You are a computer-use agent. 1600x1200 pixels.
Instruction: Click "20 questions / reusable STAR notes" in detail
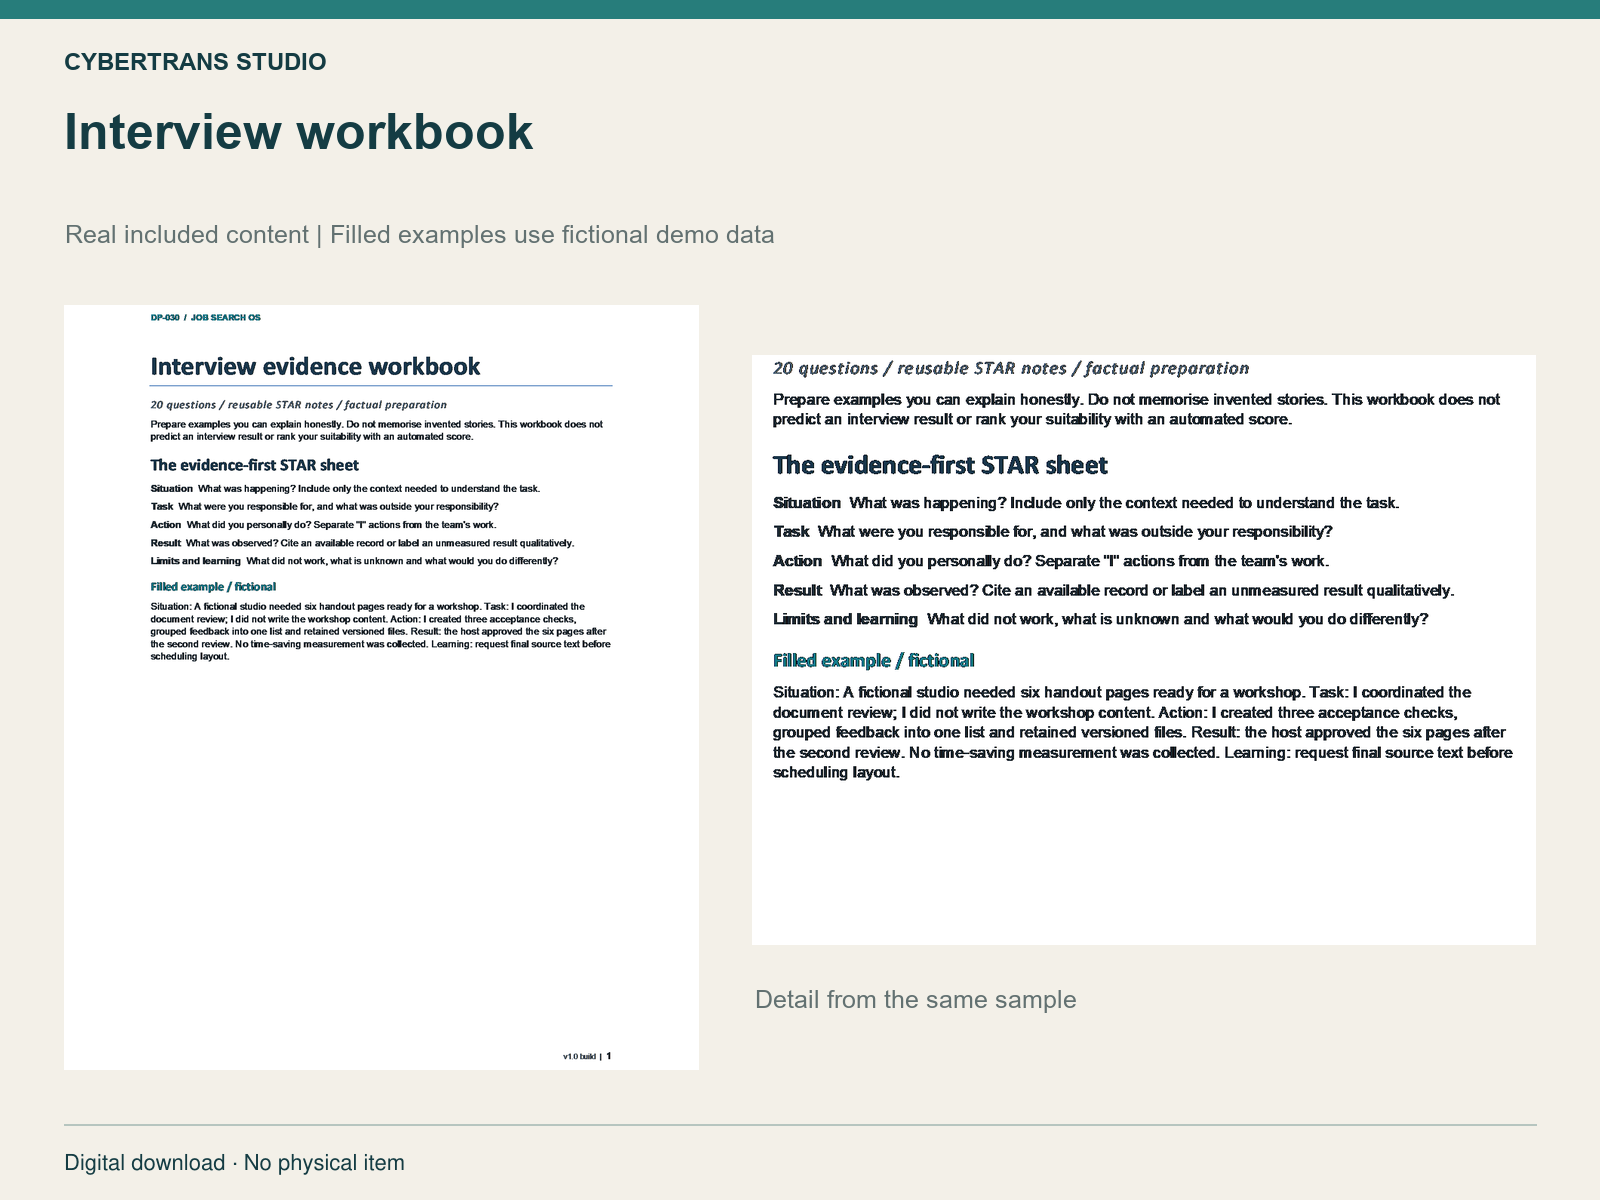point(1011,368)
